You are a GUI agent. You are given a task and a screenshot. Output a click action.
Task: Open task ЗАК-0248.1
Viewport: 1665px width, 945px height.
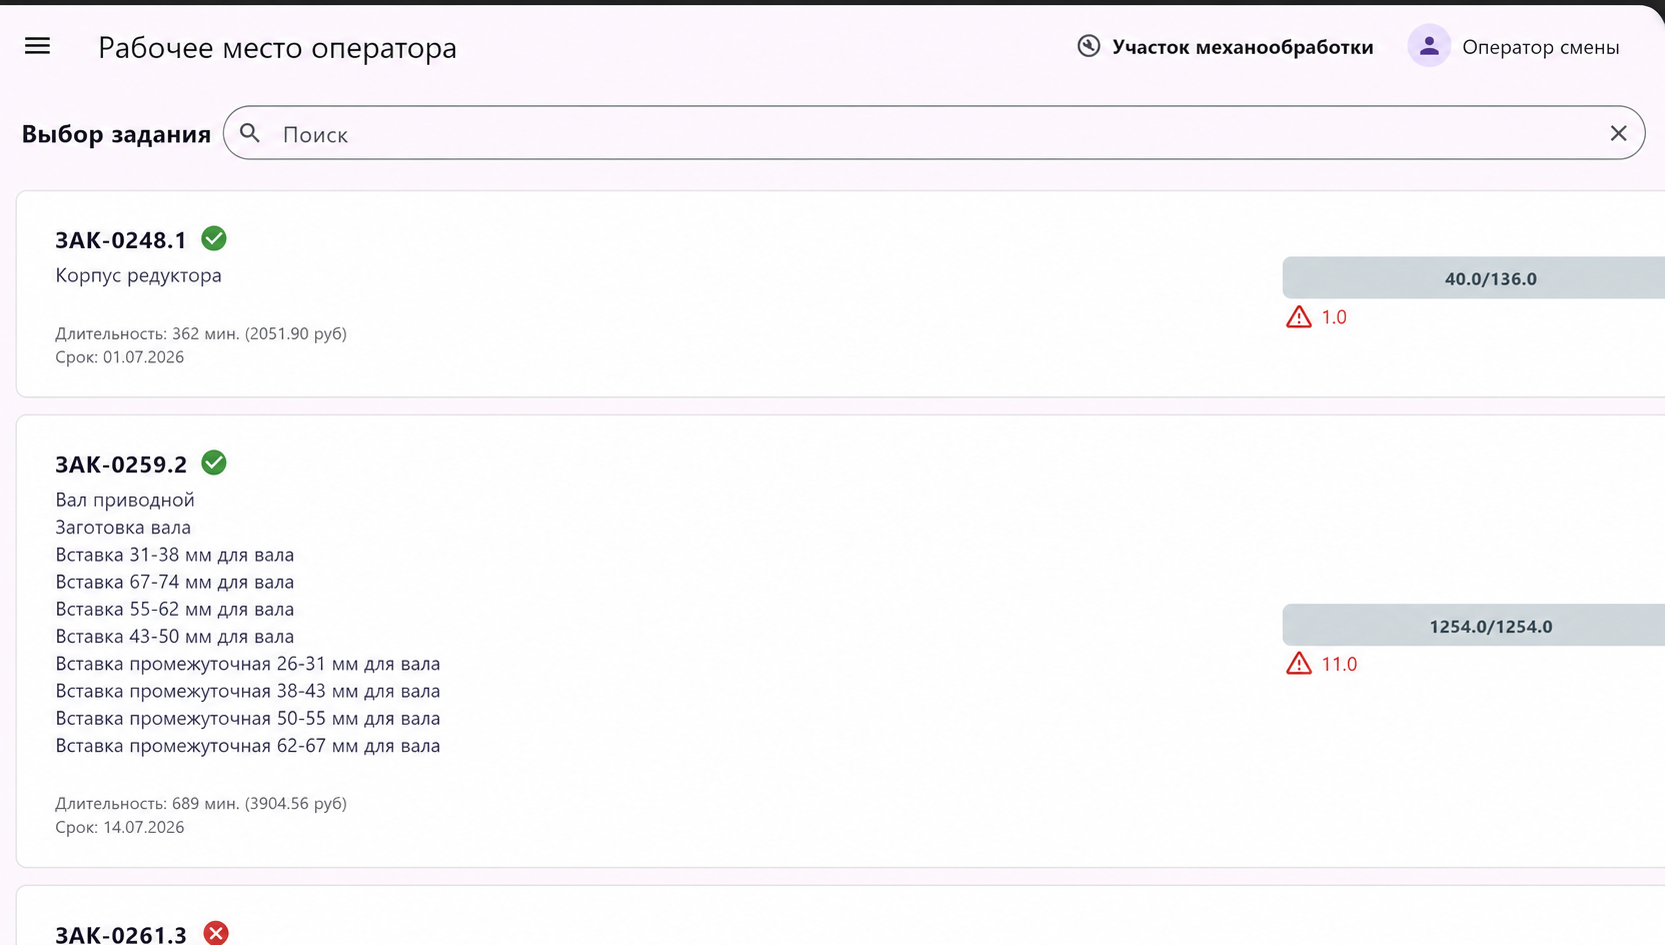pos(121,240)
